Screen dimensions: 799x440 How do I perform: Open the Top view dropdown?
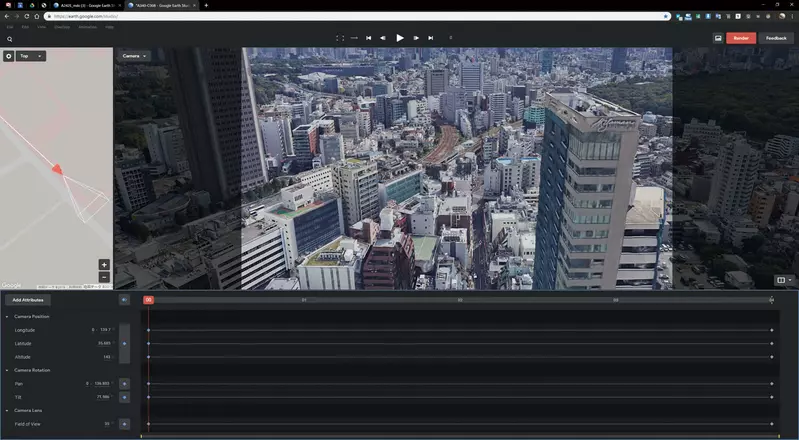pyautogui.click(x=31, y=56)
